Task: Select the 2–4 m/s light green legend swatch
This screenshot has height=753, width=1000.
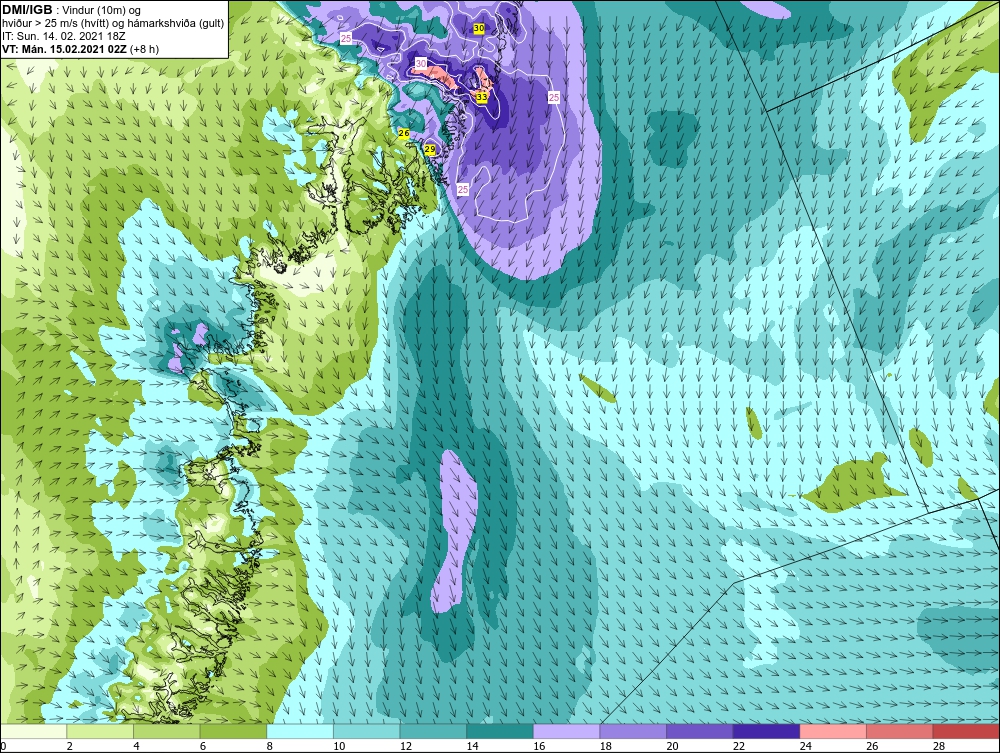Action: coord(100,731)
